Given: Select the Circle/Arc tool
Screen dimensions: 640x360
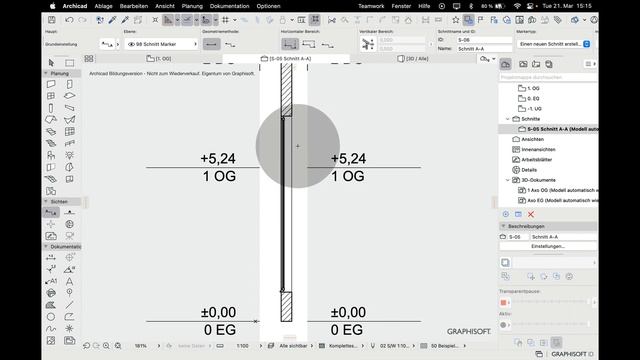Looking at the screenshot, I should (51, 317).
